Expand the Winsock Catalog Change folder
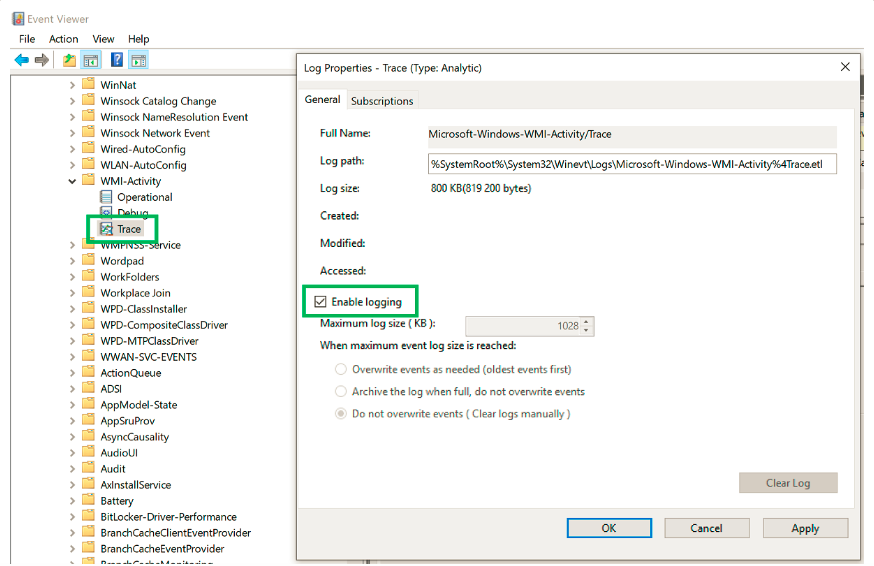 (72, 101)
